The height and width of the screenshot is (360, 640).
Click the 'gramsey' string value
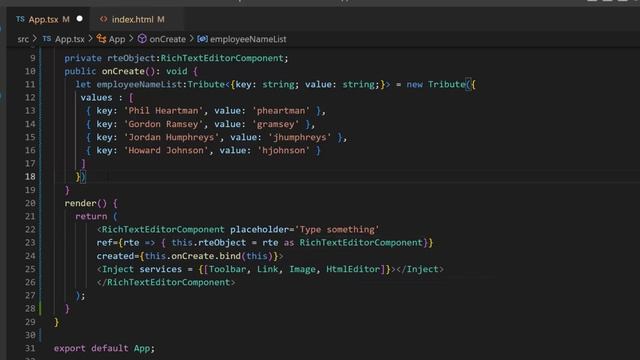point(276,124)
